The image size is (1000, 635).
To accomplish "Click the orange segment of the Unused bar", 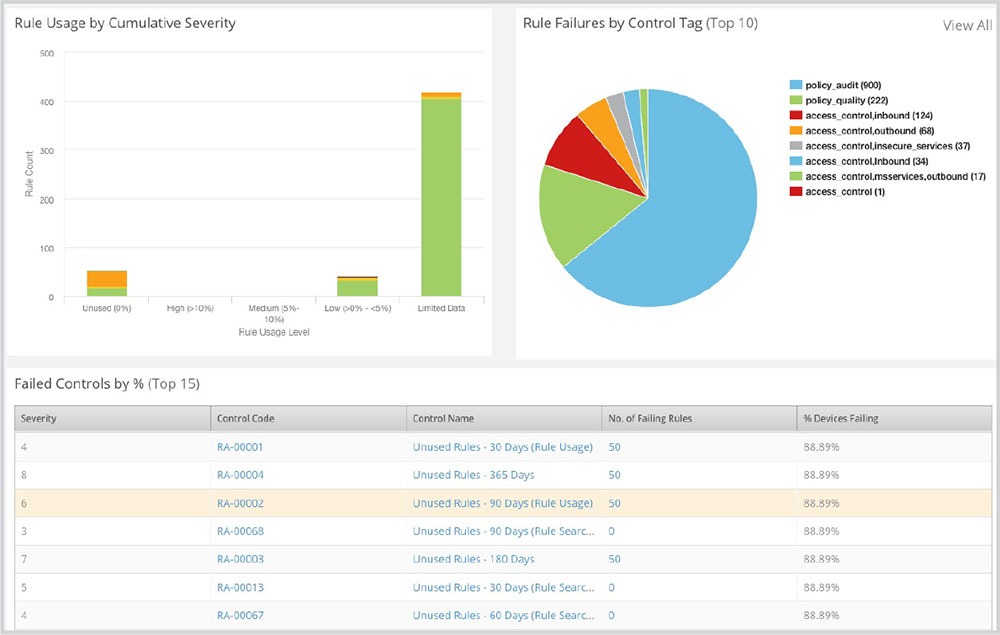I will point(107,279).
